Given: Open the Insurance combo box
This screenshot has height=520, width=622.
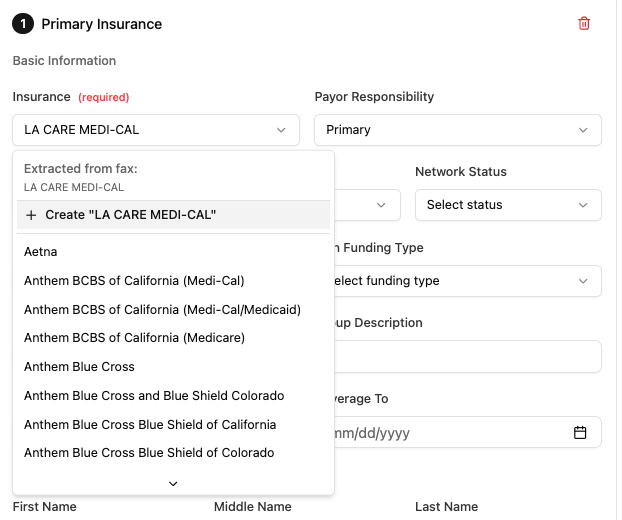Looking at the screenshot, I should click(156, 130).
